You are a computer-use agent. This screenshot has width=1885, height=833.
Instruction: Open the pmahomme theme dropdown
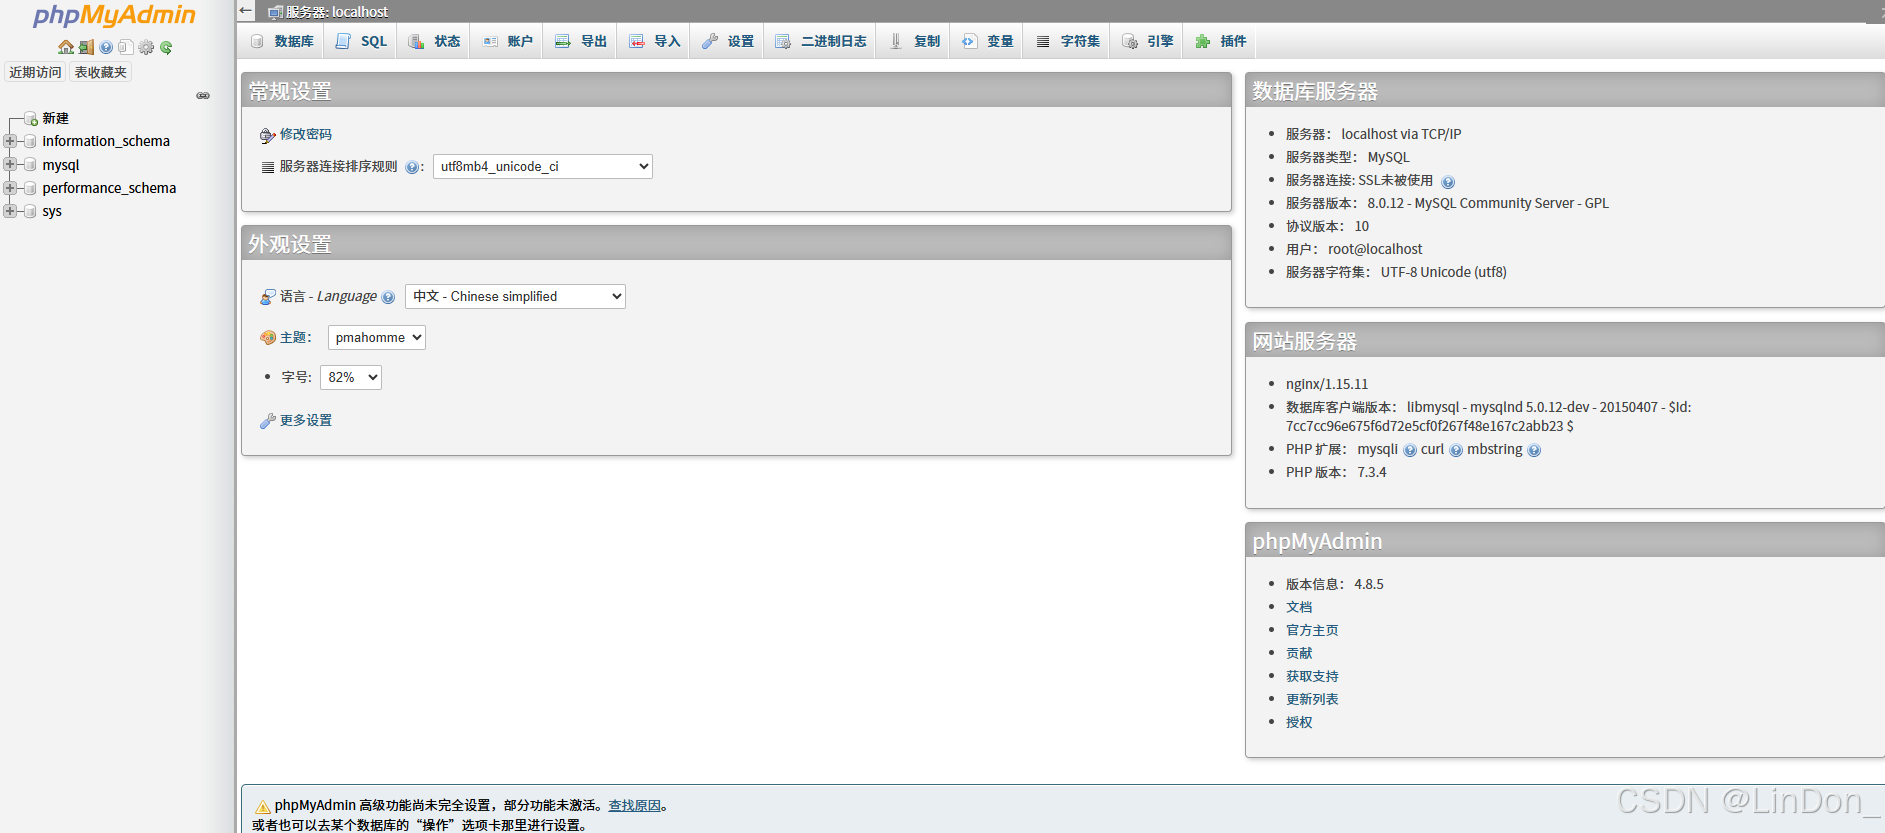click(x=377, y=337)
